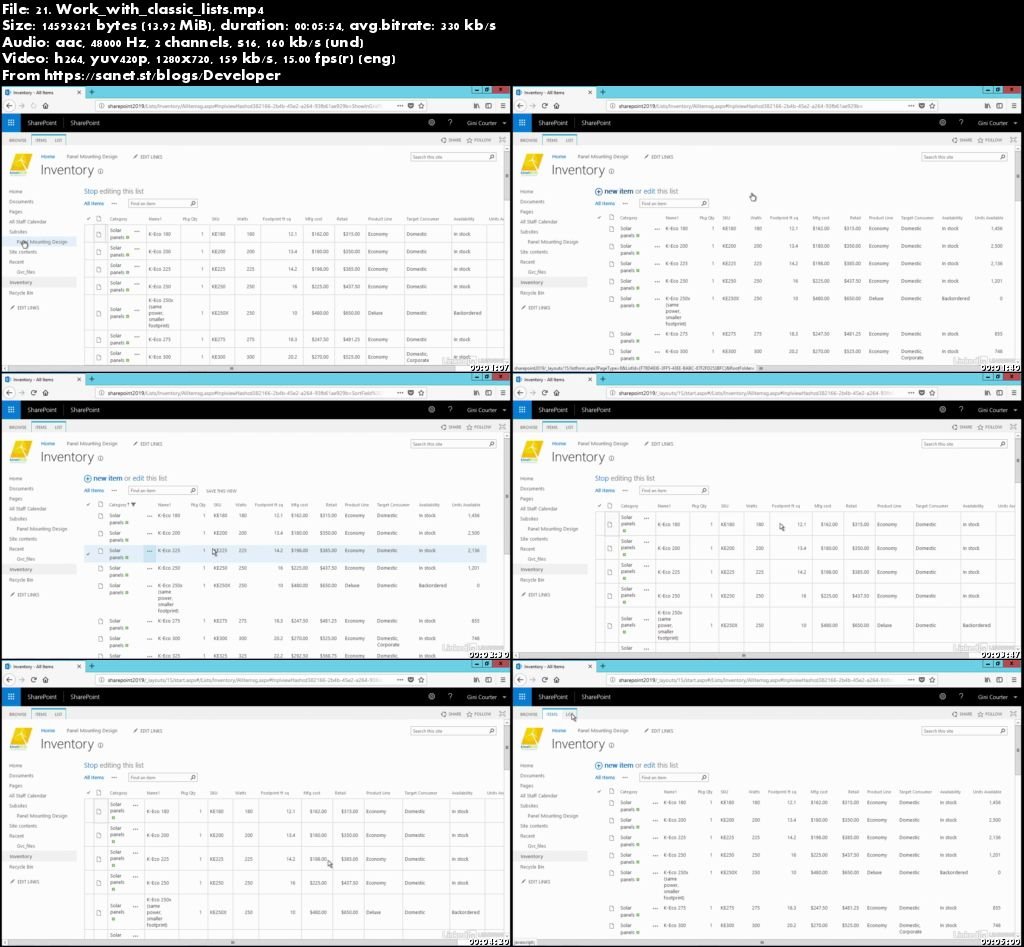The height and width of the screenshot is (947, 1024).
Task: Toggle select-all checkmark in the 00:05:09 frame
Action: (600, 792)
